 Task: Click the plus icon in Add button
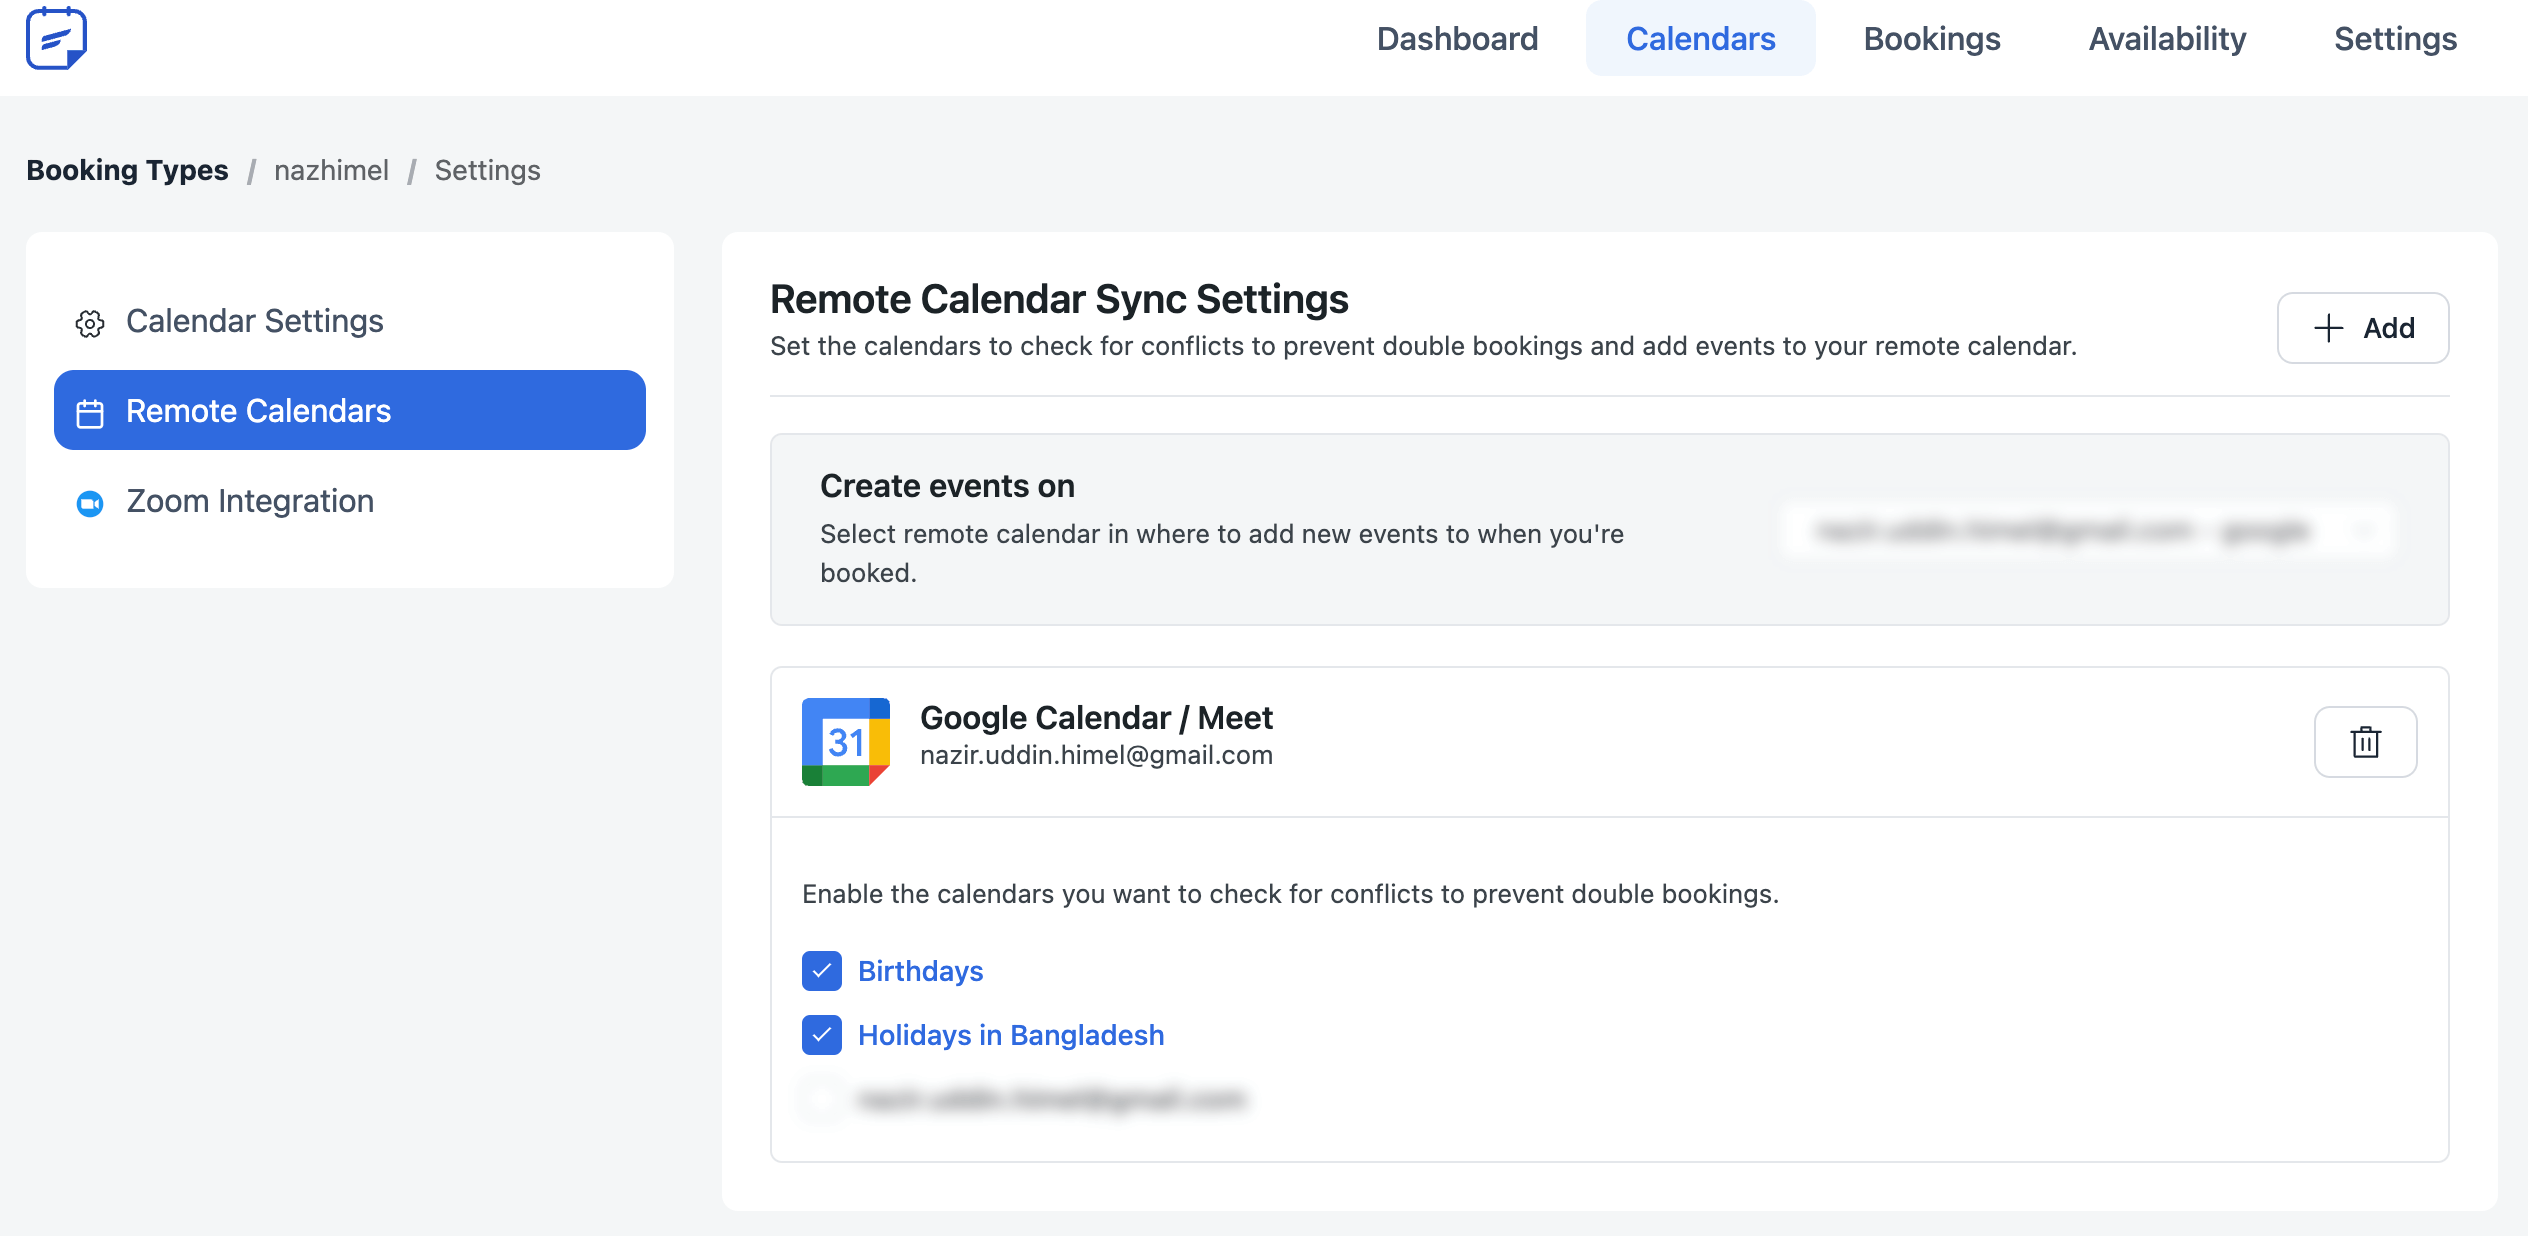click(2329, 328)
